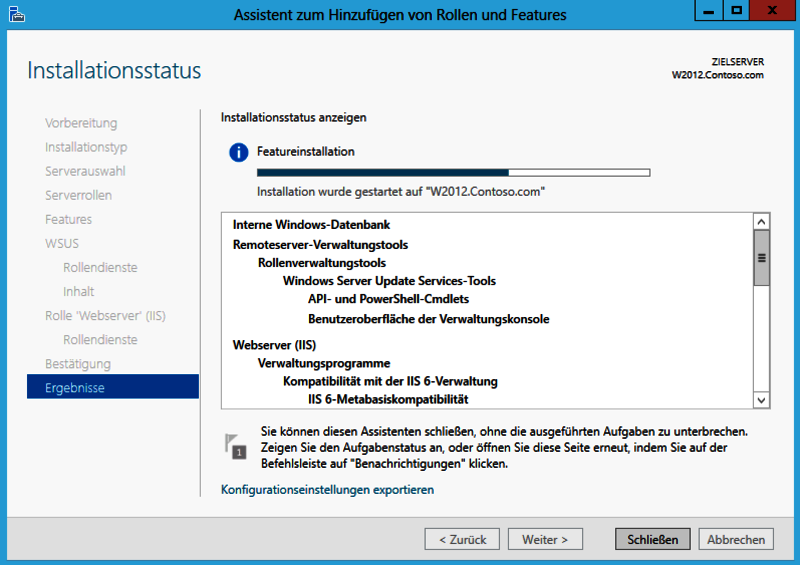
Task: Click the scrollbar thumb in feature list
Action: 761,258
